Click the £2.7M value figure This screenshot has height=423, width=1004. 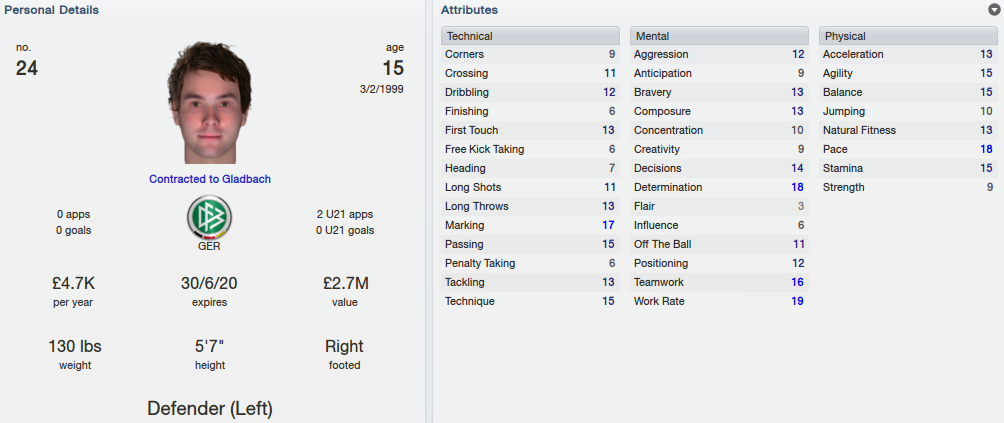point(344,283)
